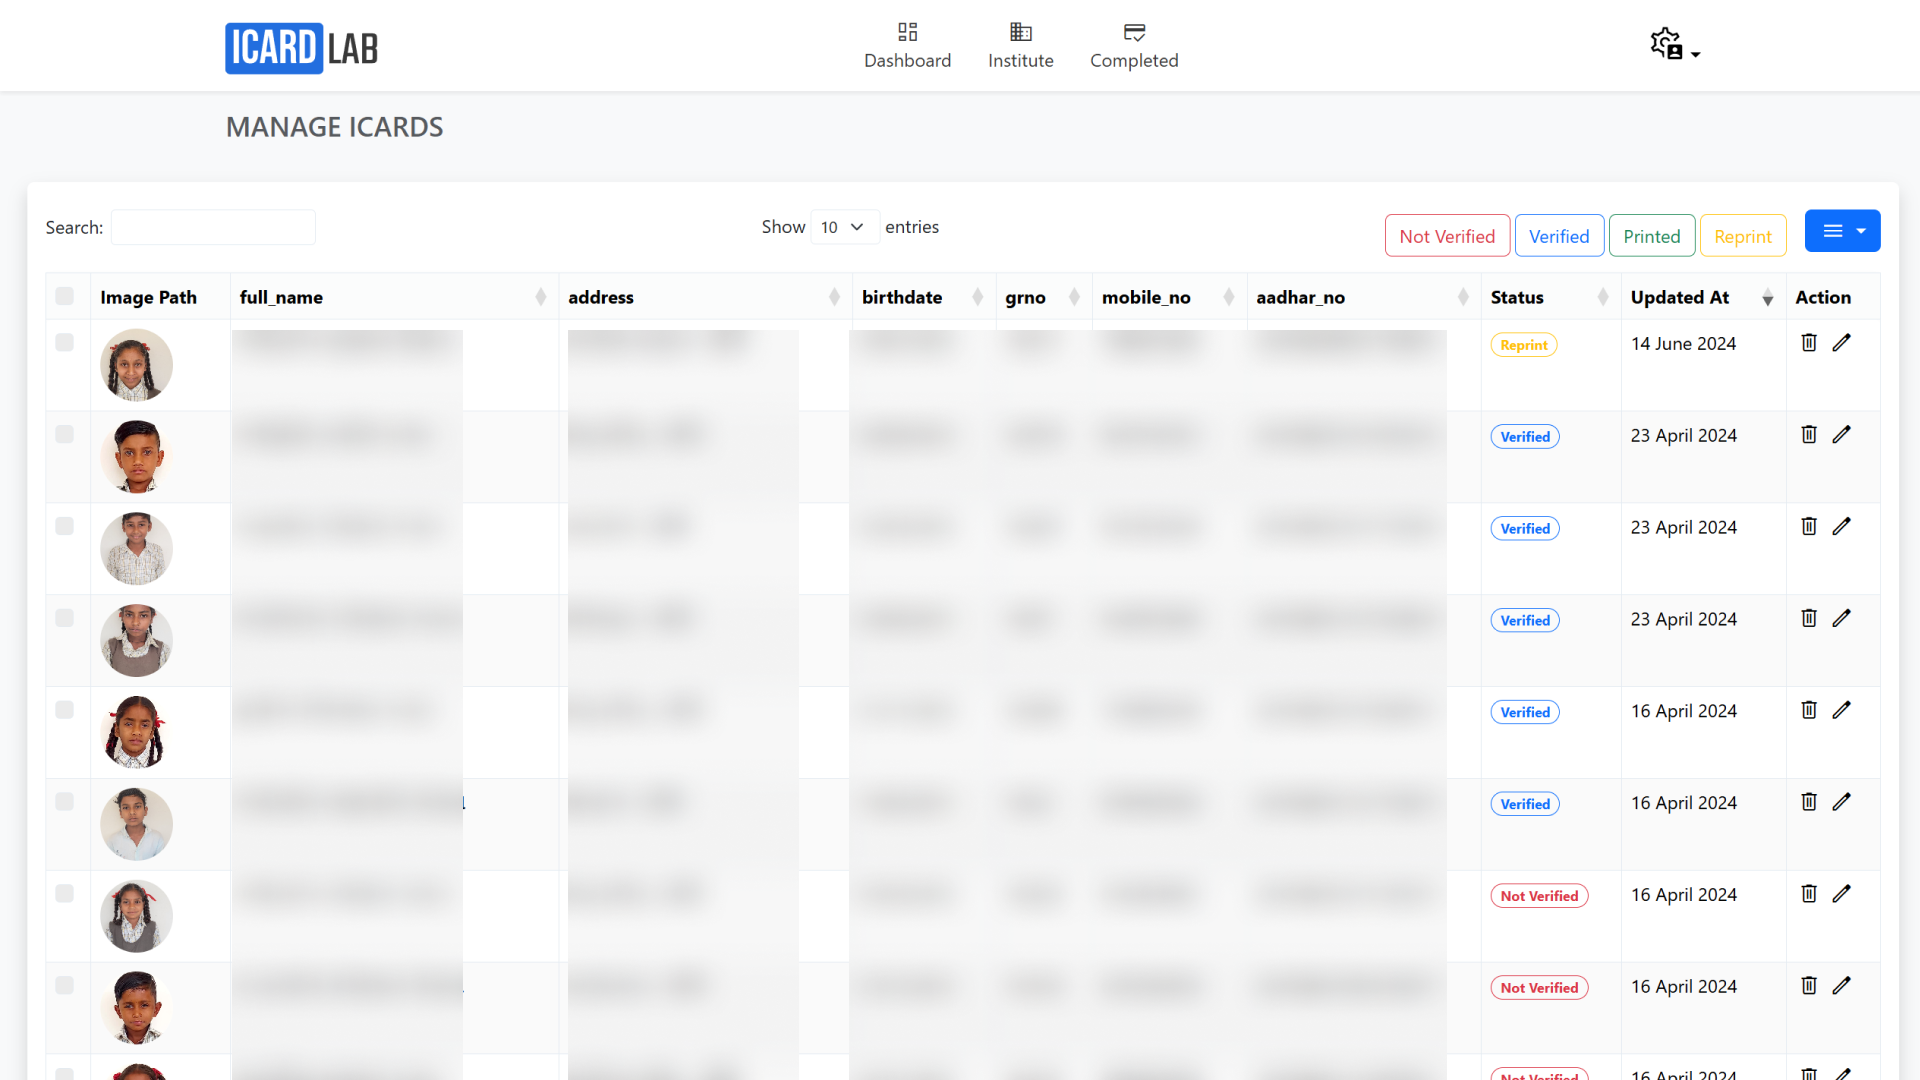The image size is (1920, 1080).
Task: Edit the first 16 April 2024 record
Action: click(x=1842, y=711)
